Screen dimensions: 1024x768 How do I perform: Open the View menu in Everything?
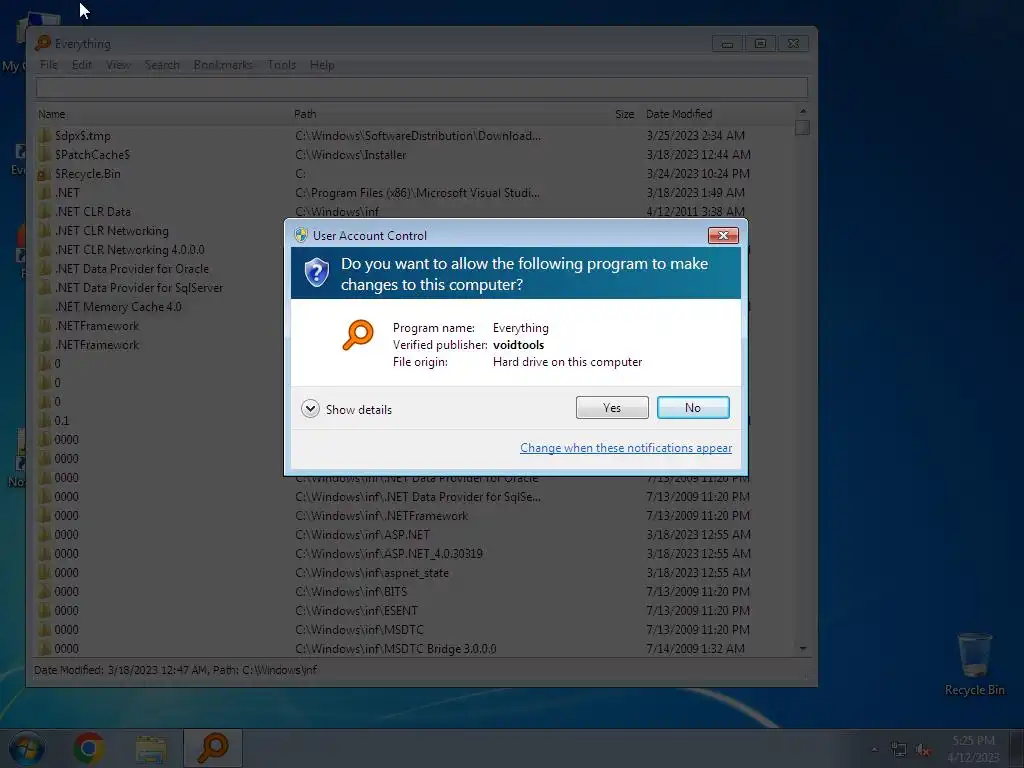click(x=118, y=65)
